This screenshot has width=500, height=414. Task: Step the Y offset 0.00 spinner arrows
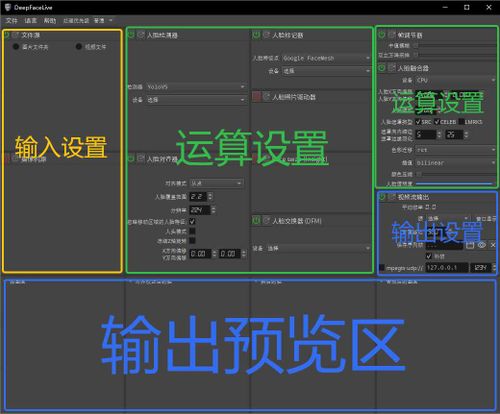(244, 254)
